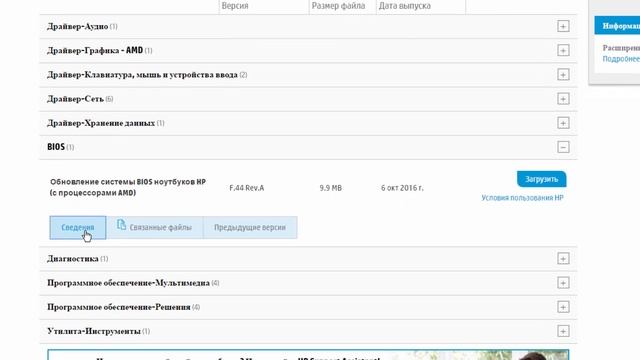Click the file icon beside Связанные файлы
Image resolution: width=640 pixels, height=360 pixels.
pos(121,224)
